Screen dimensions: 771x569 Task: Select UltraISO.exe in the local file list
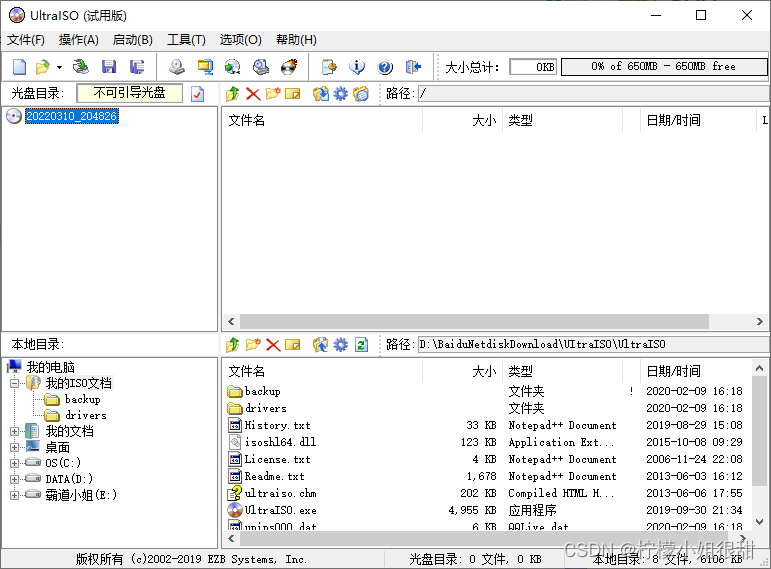pyautogui.click(x=281, y=510)
